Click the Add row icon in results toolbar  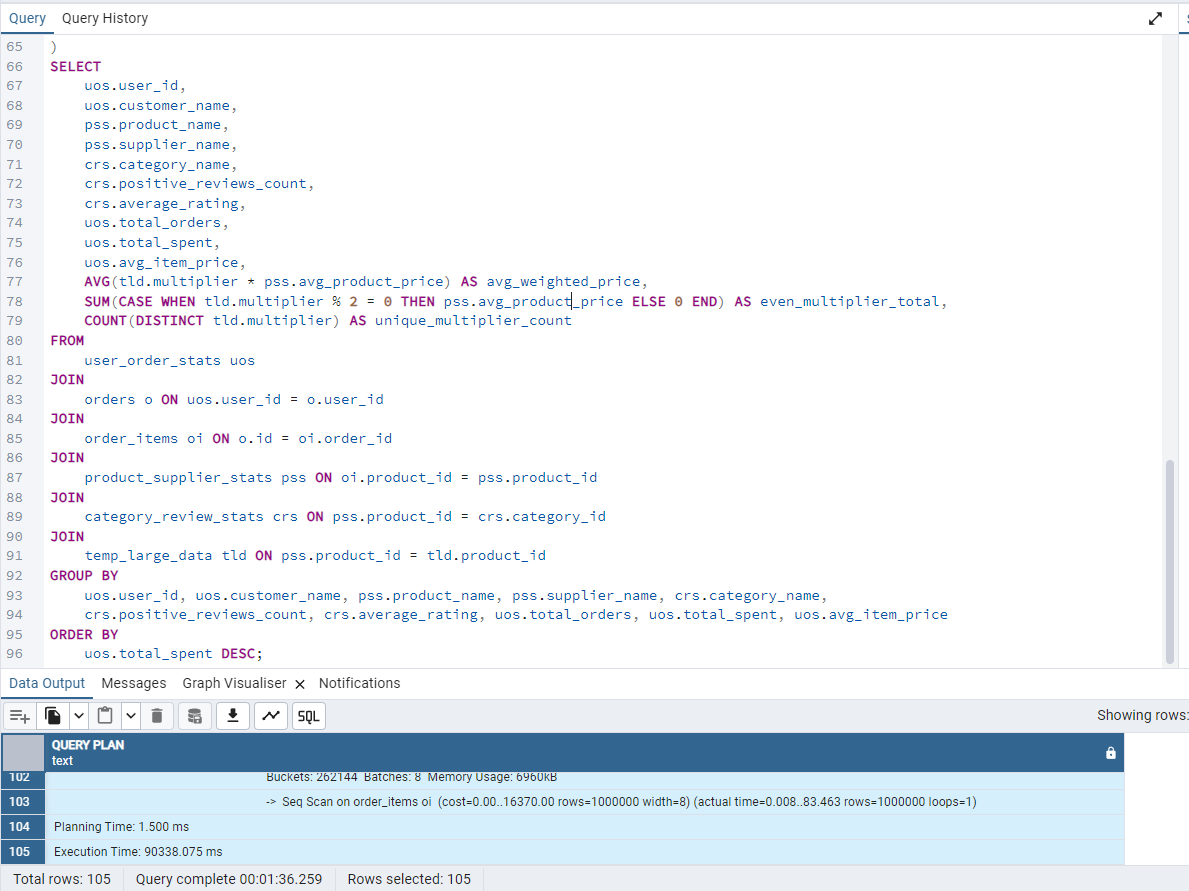pos(20,716)
